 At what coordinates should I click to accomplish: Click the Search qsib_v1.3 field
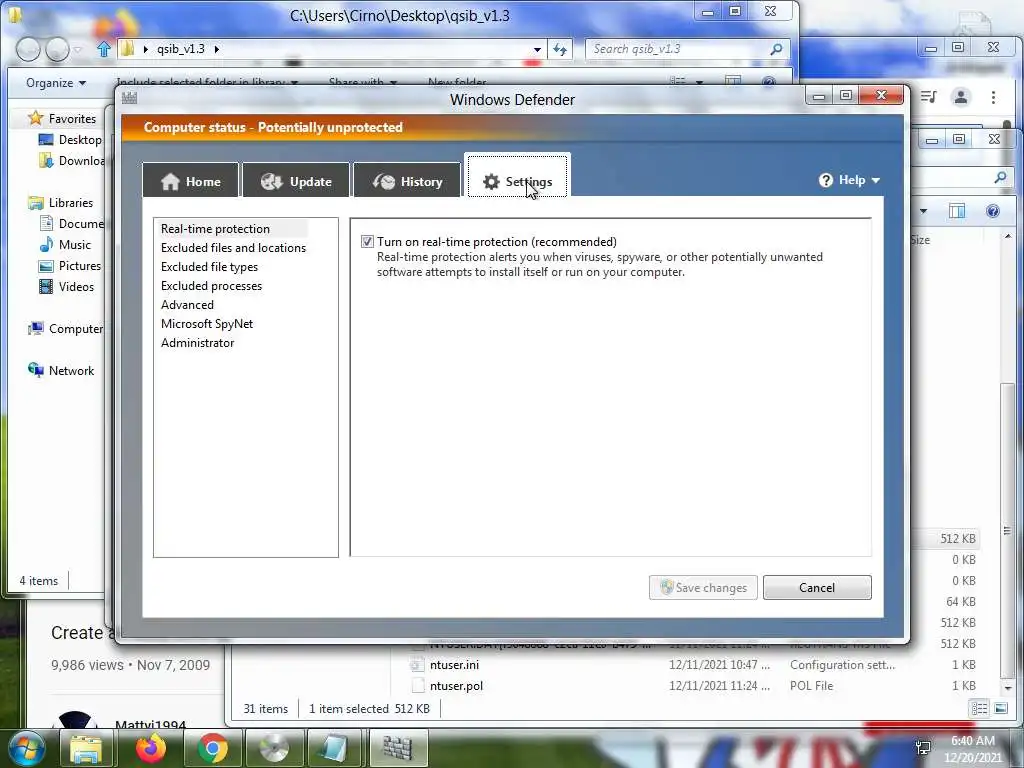(688, 49)
